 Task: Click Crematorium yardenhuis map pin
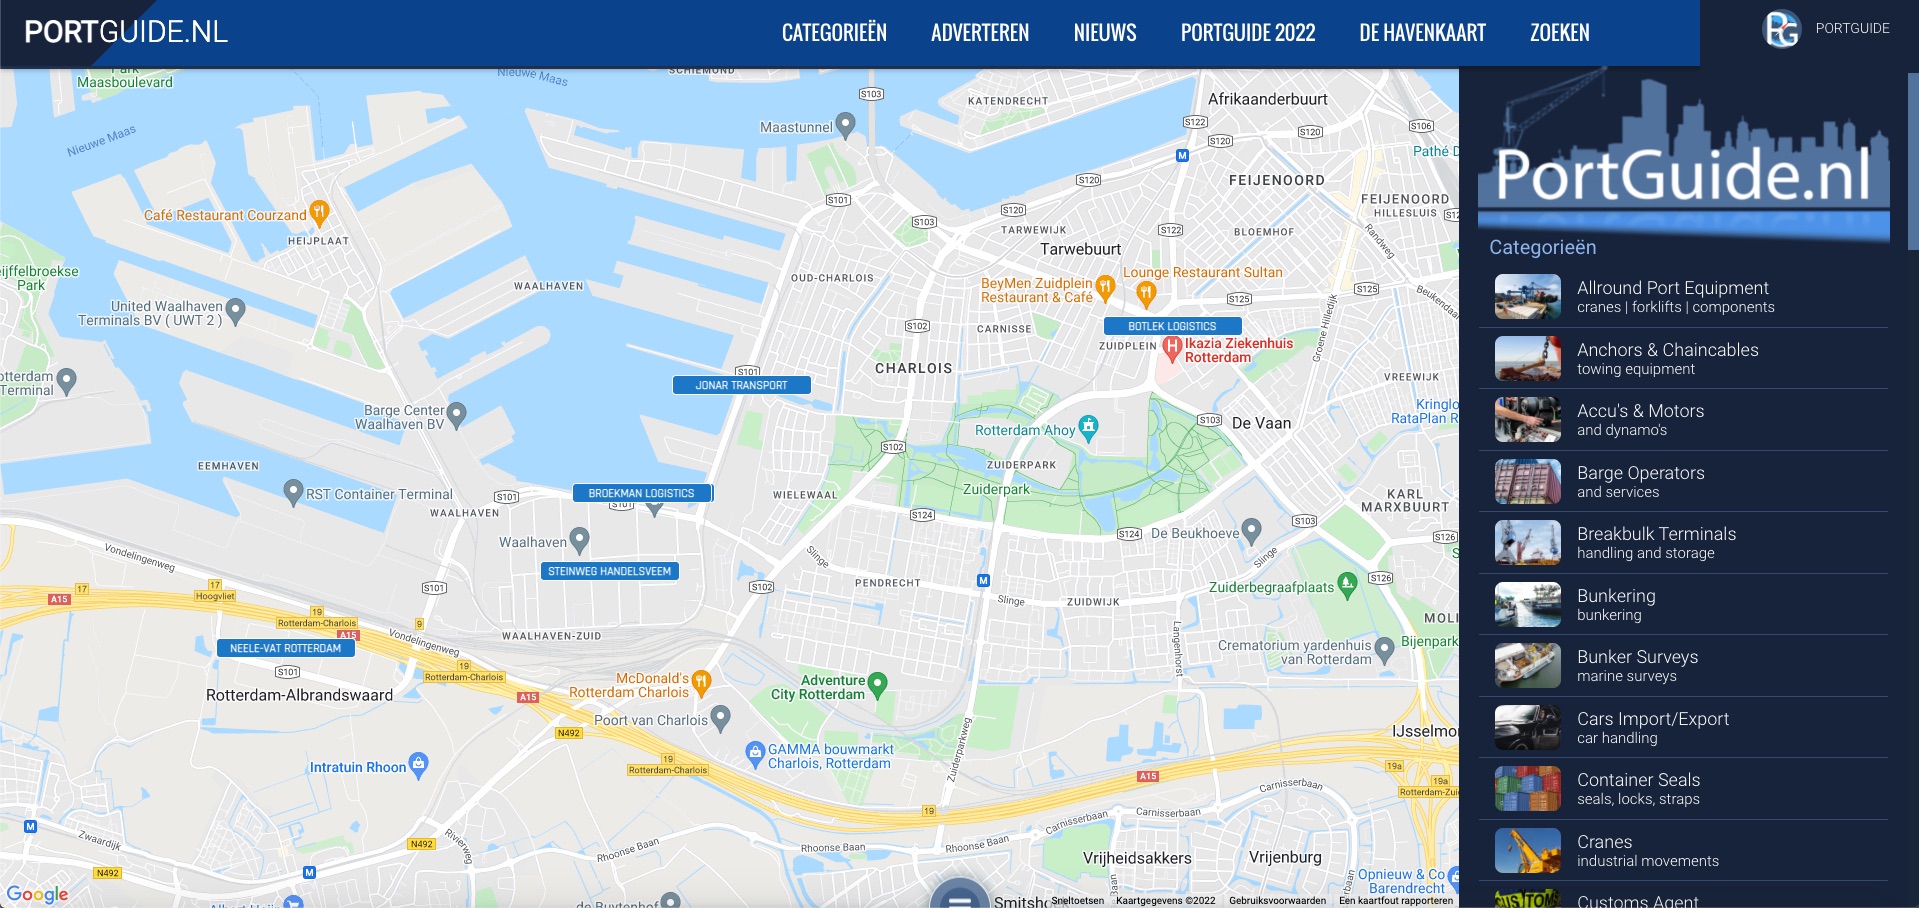(1384, 649)
